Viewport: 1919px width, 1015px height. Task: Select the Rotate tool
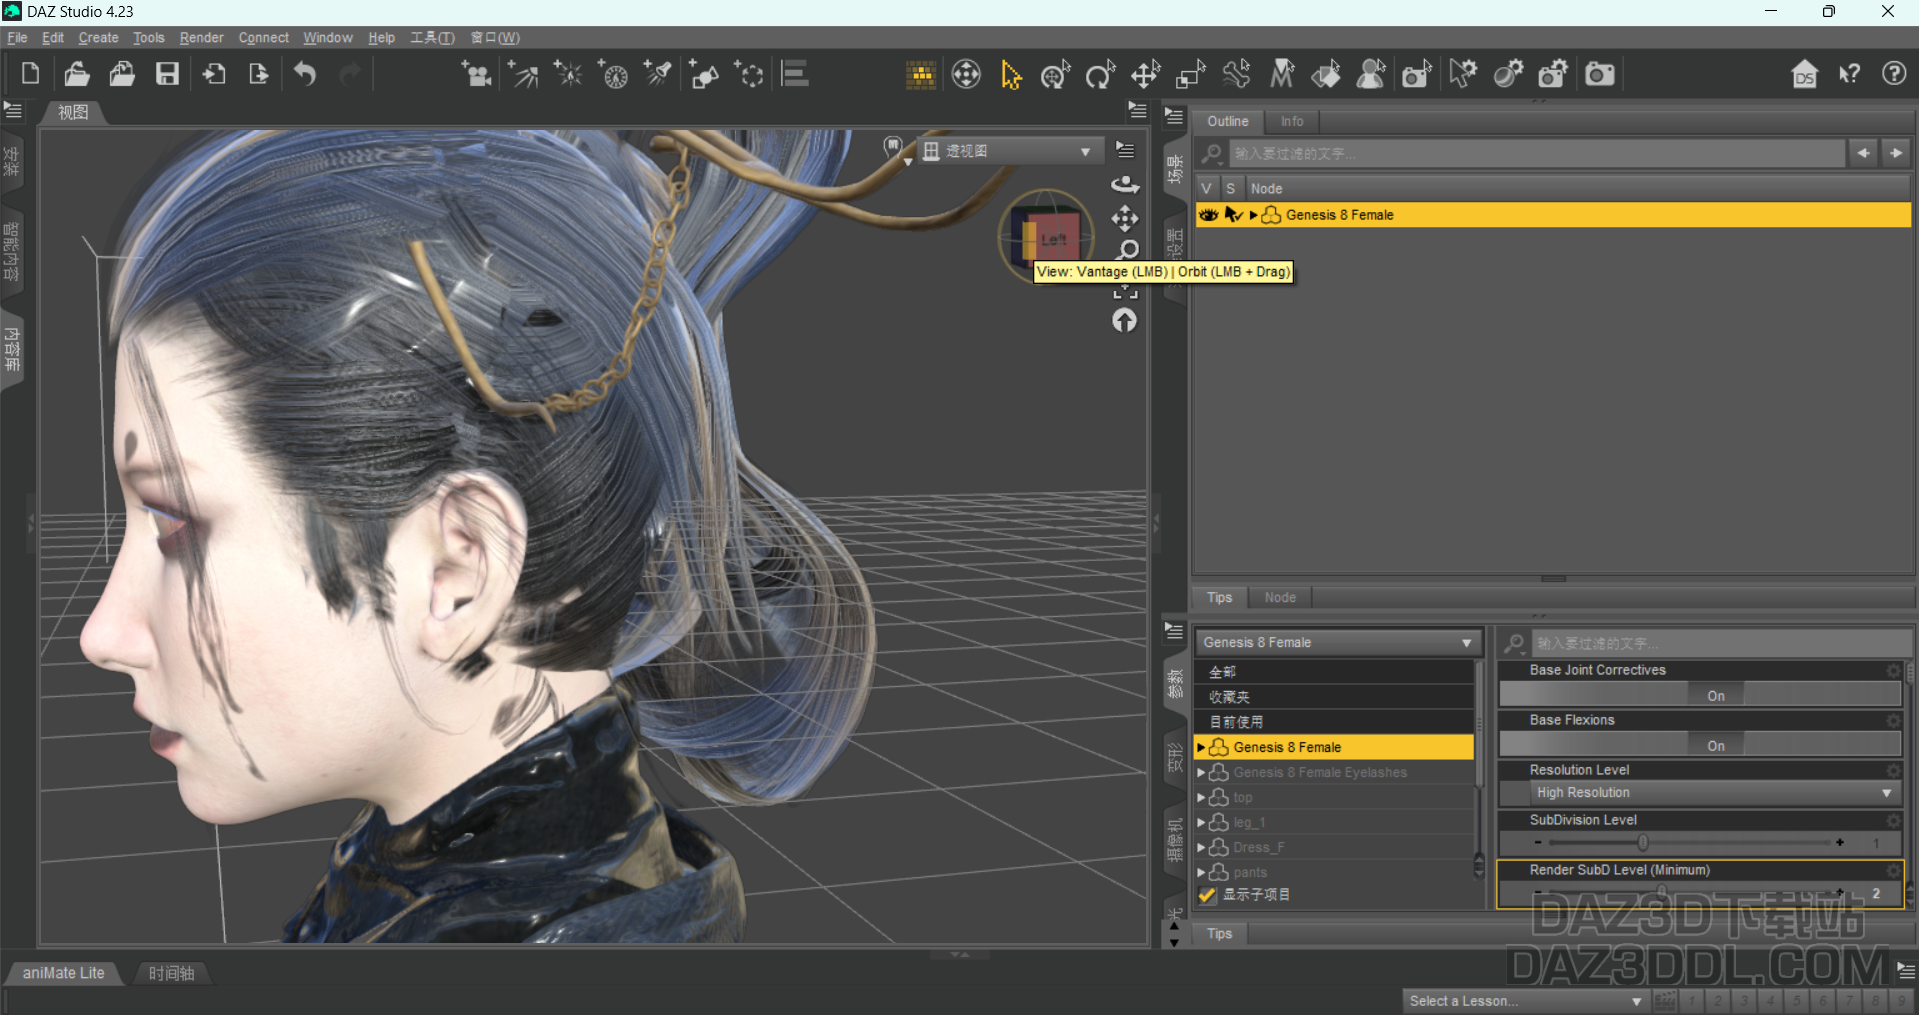coord(1100,74)
